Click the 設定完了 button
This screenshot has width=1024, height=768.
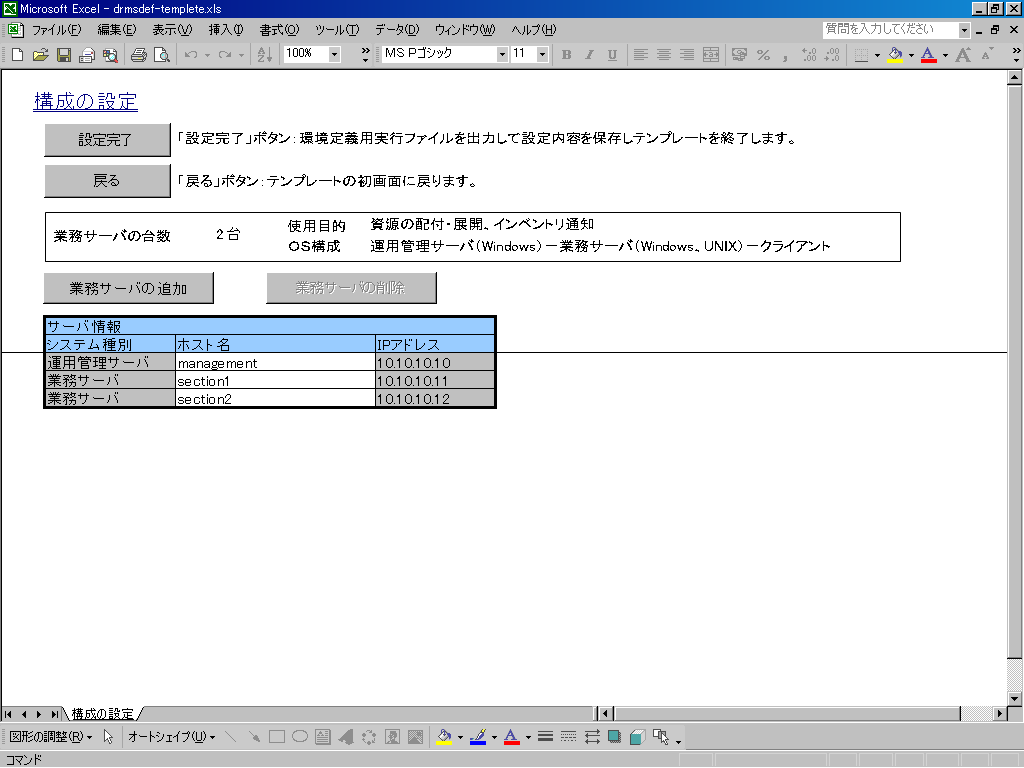coord(106,140)
